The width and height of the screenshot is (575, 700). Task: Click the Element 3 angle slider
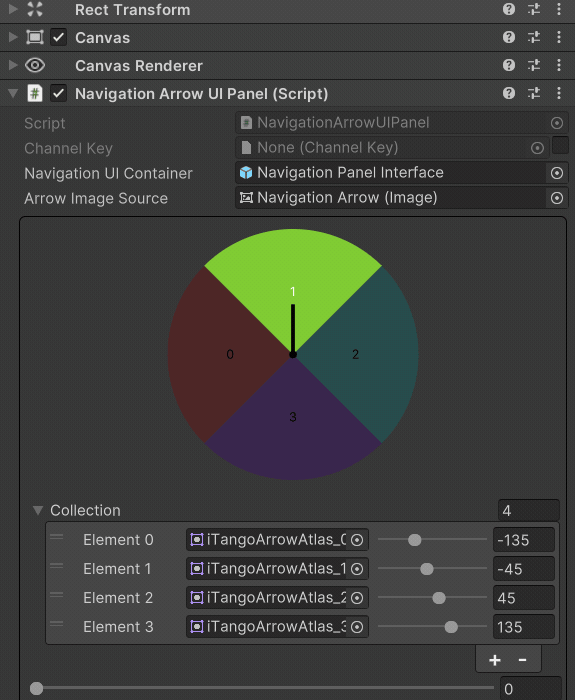pyautogui.click(x=432, y=627)
